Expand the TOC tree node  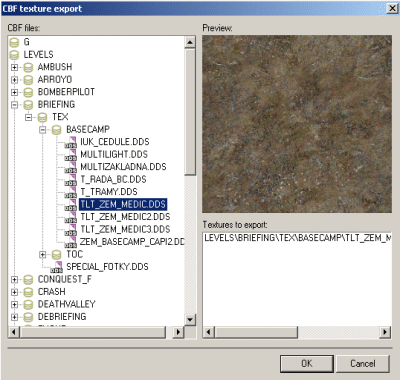pos(42,255)
